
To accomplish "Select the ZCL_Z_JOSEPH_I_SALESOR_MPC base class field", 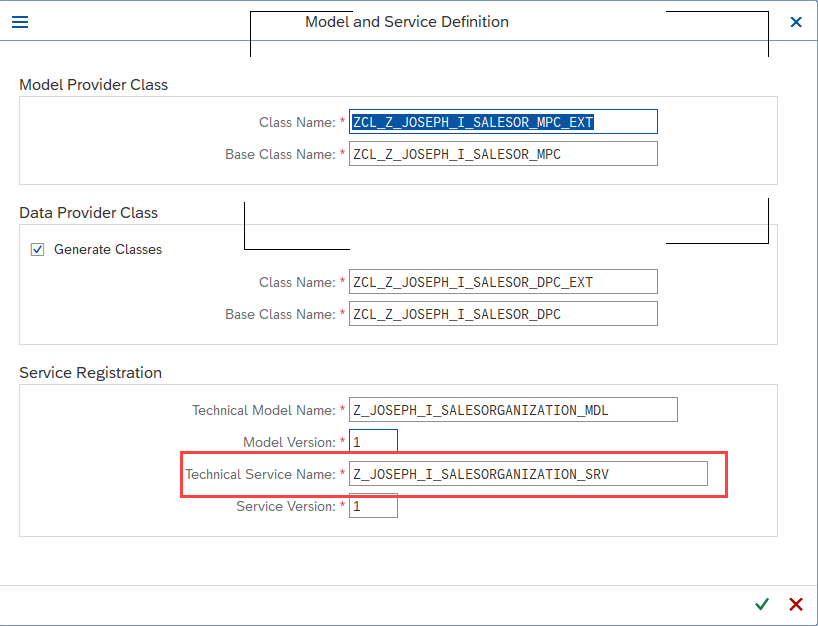I will [x=503, y=154].
